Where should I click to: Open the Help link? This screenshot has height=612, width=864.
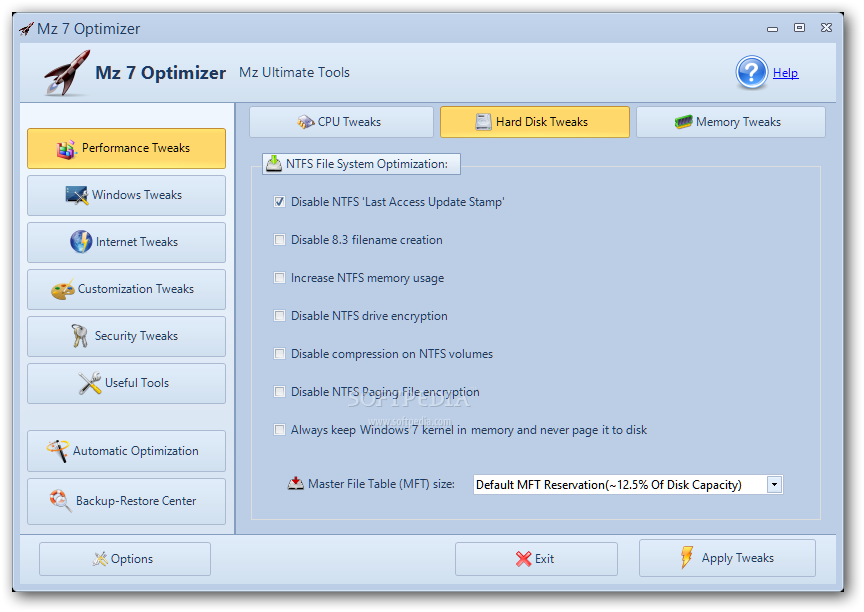click(785, 73)
